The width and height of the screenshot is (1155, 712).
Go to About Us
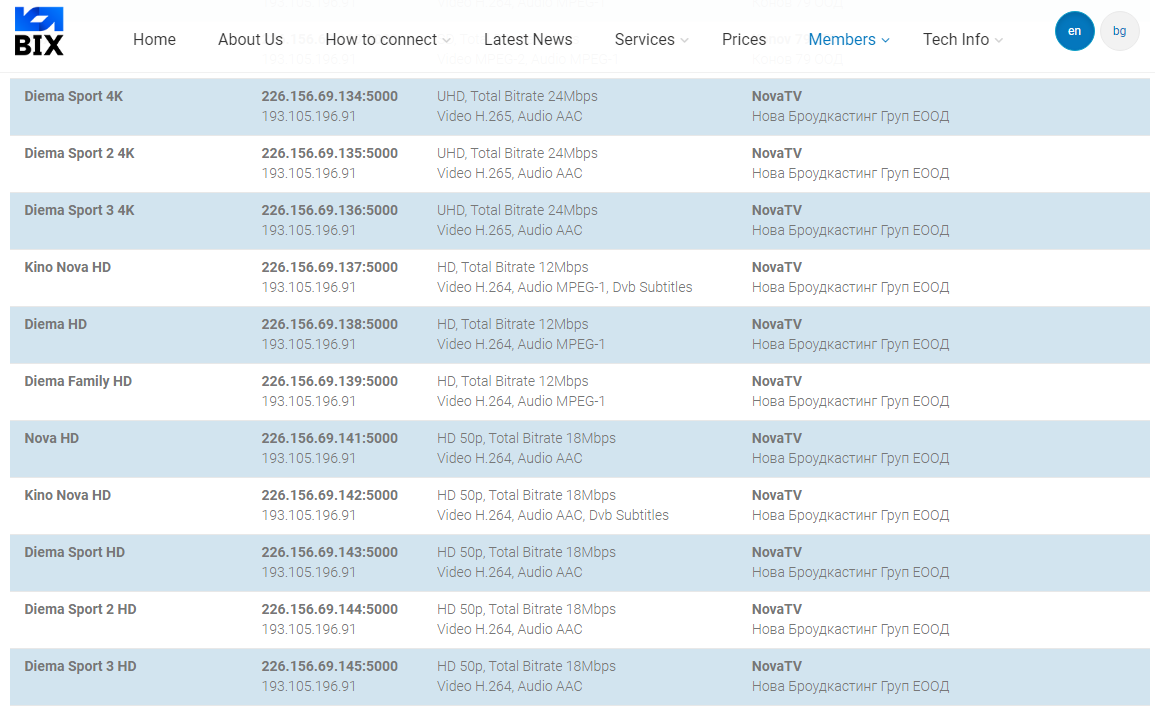tap(250, 40)
